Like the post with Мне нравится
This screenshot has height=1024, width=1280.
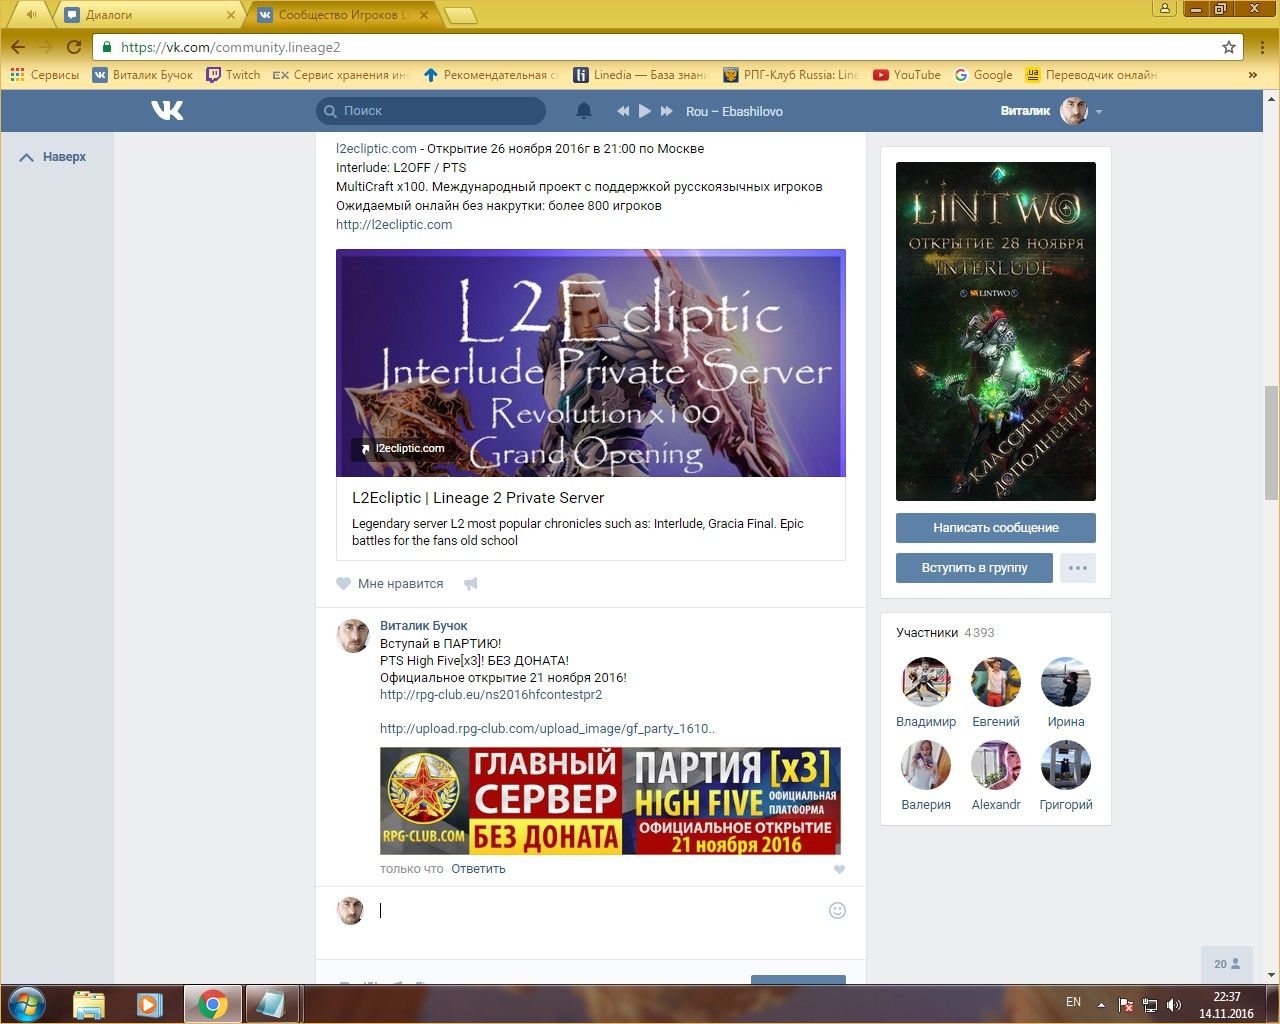coord(390,583)
